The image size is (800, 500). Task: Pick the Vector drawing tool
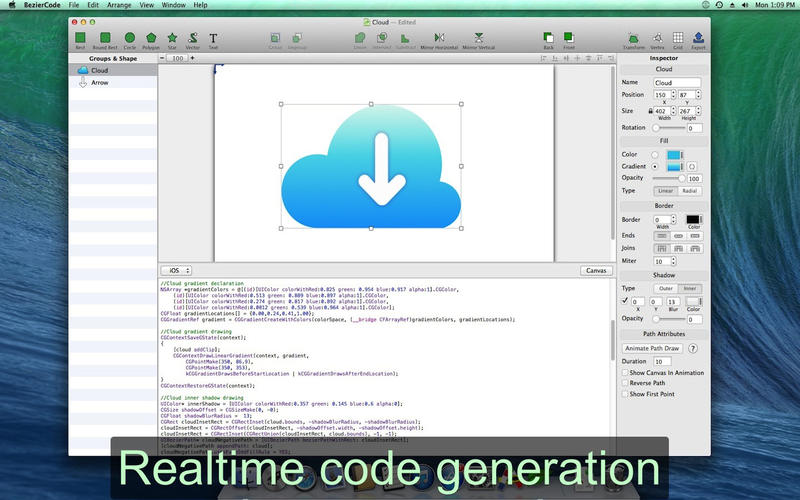(x=192, y=37)
